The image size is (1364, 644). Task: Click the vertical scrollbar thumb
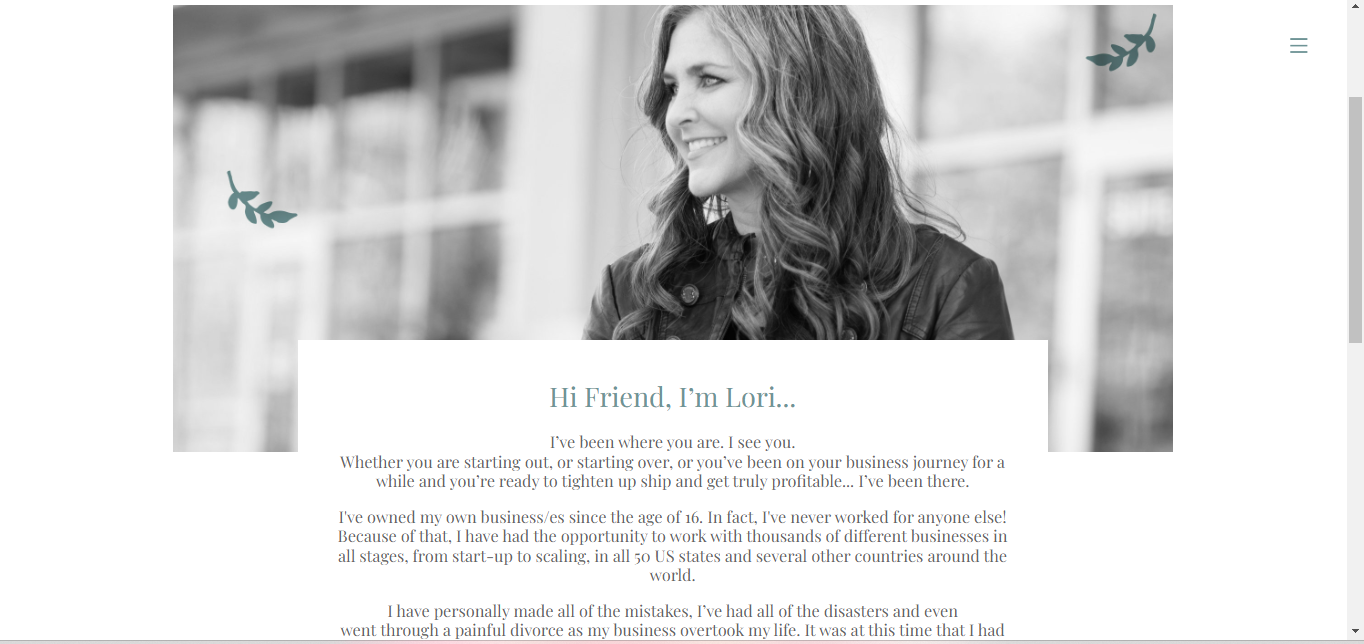coord(1355,220)
